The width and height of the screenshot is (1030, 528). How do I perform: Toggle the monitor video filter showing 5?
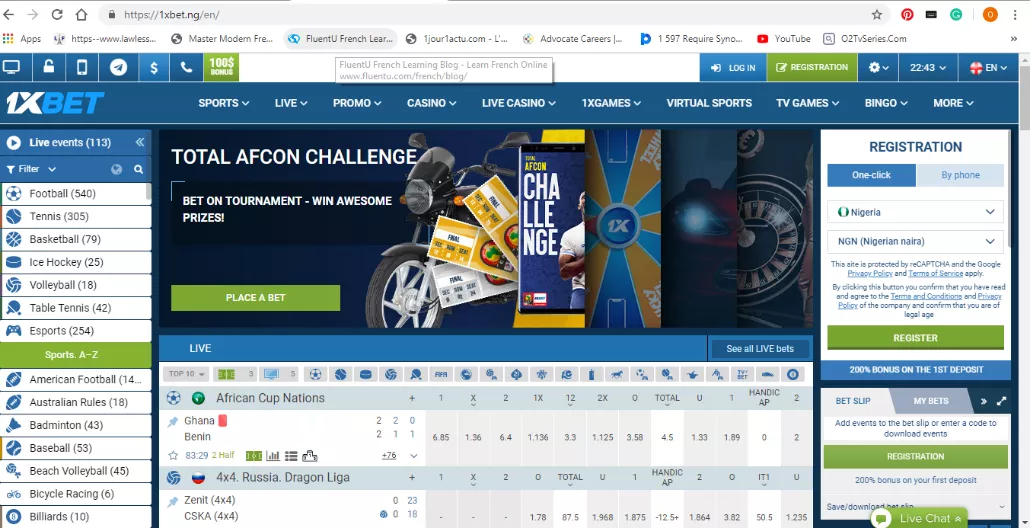279,374
